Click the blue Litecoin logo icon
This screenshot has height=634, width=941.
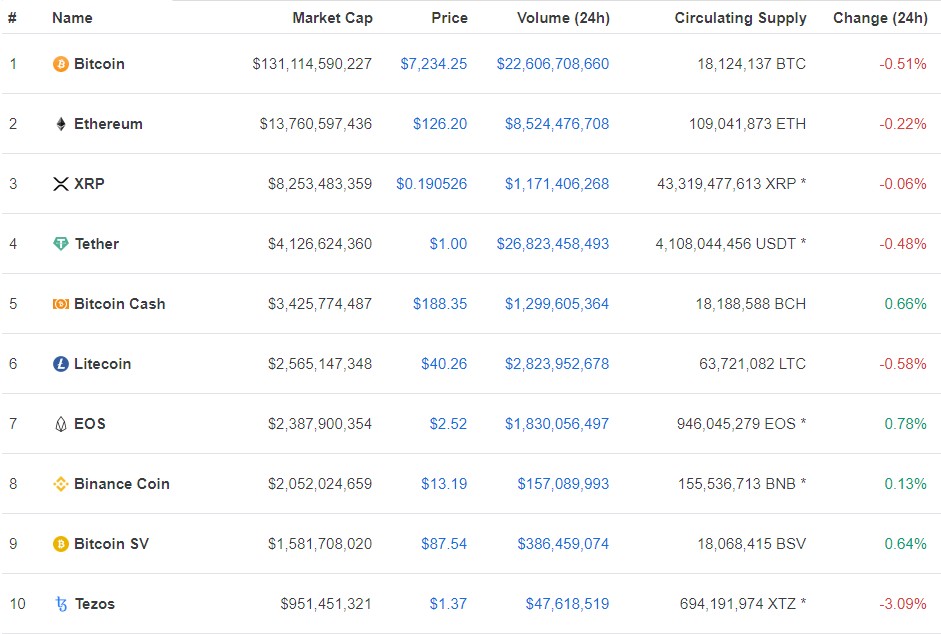click(61, 364)
